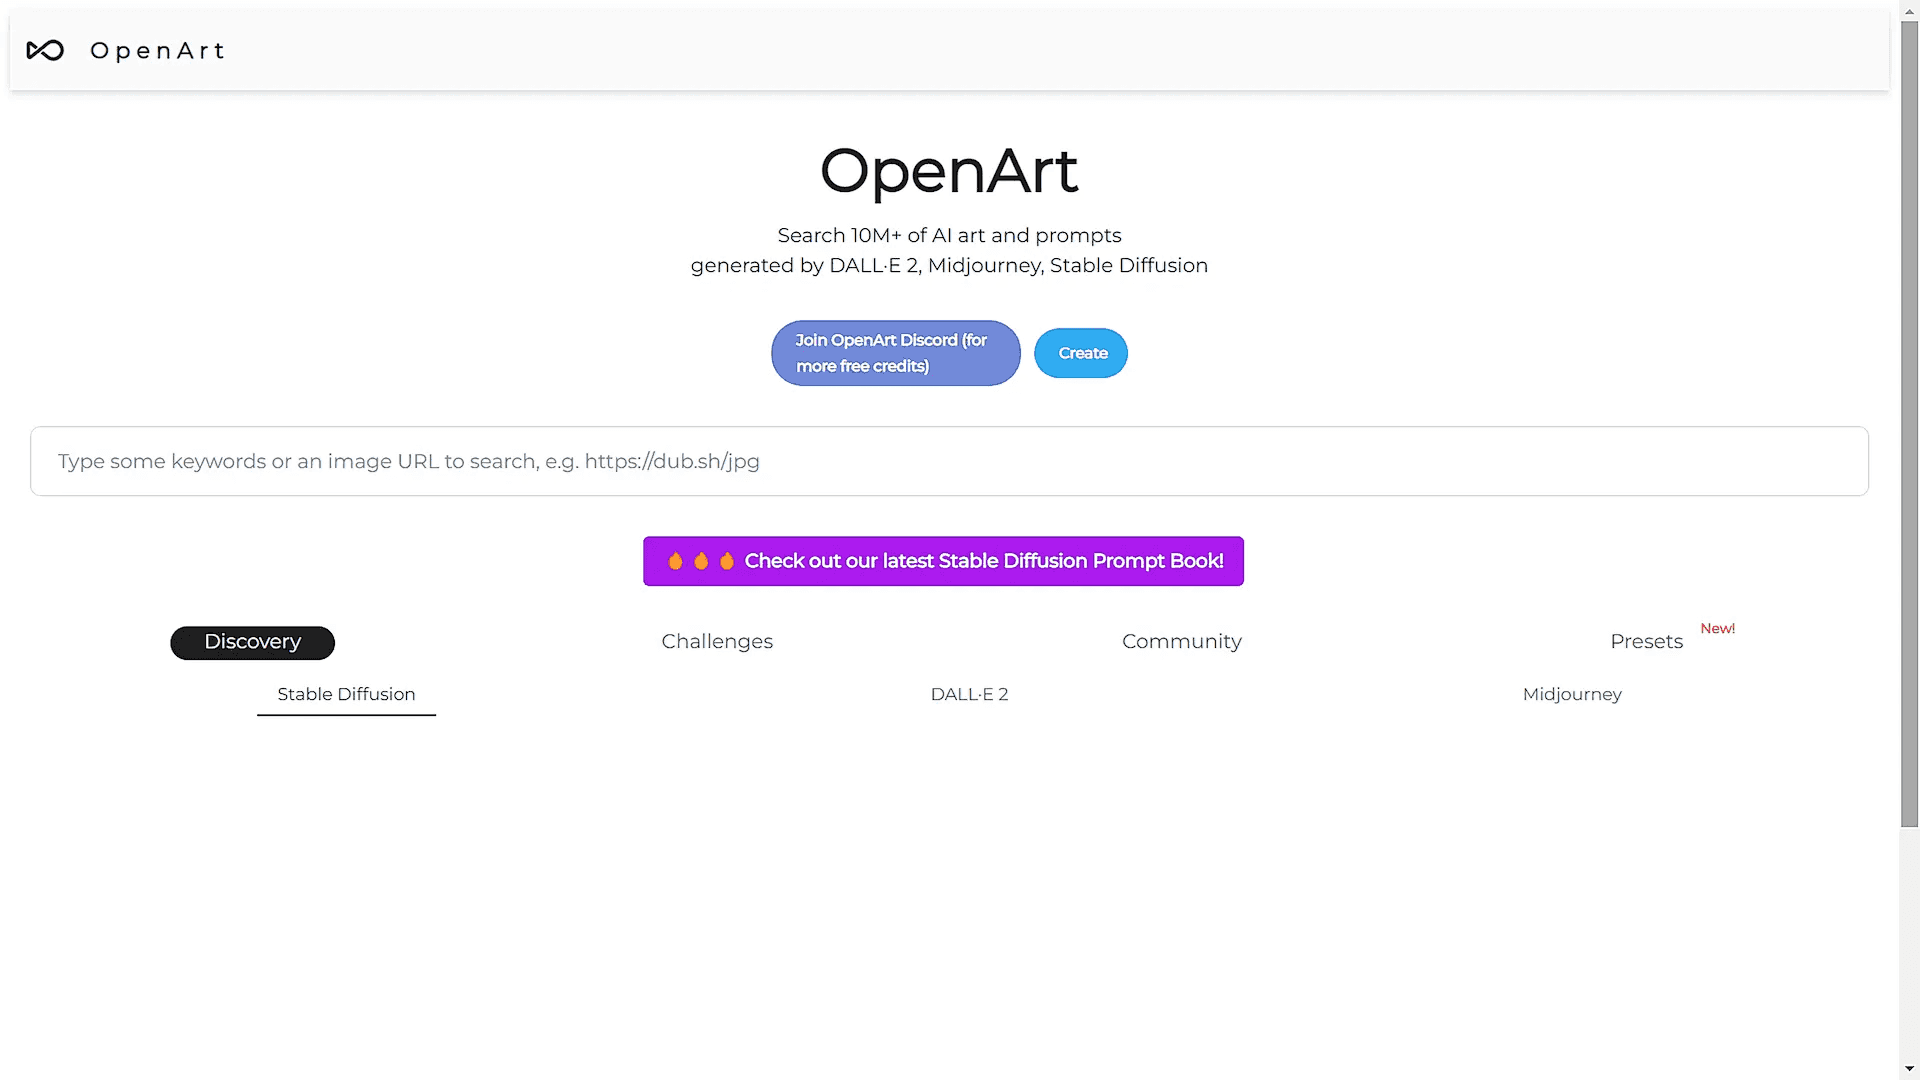This screenshot has height=1080, width=1920.
Task: Choose the Stable Diffusion sub-tab
Action: pos(346,694)
